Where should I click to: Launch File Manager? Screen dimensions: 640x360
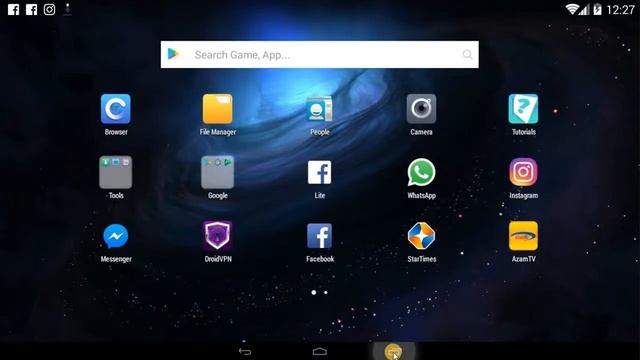click(218, 109)
